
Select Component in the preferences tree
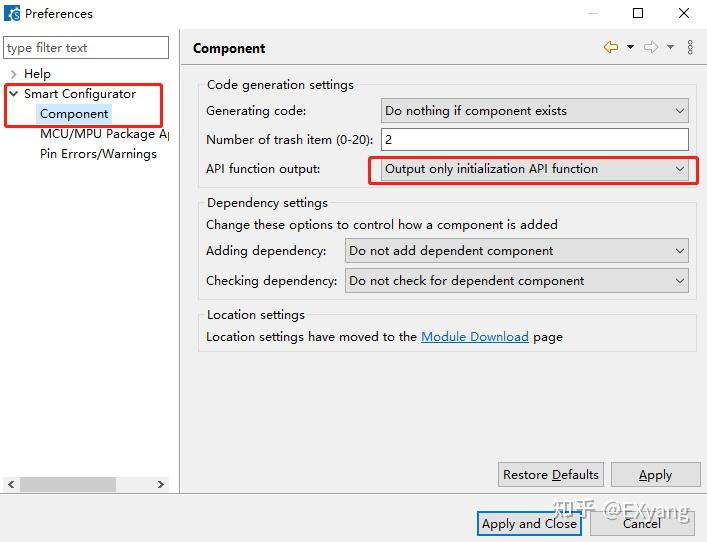74,114
